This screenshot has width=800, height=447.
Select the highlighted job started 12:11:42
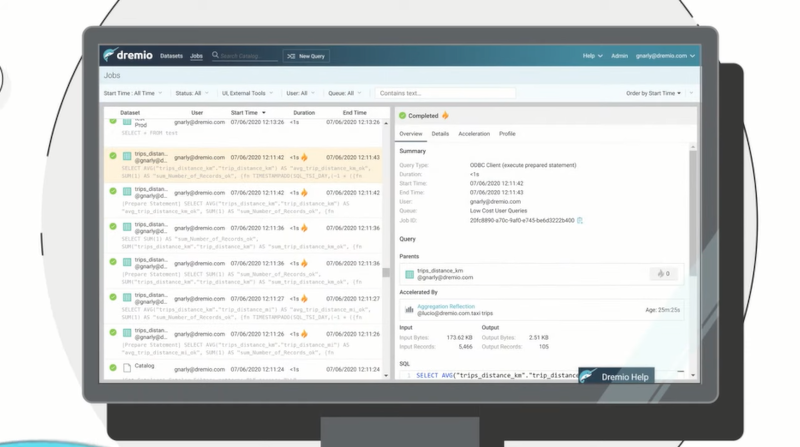coord(243,165)
